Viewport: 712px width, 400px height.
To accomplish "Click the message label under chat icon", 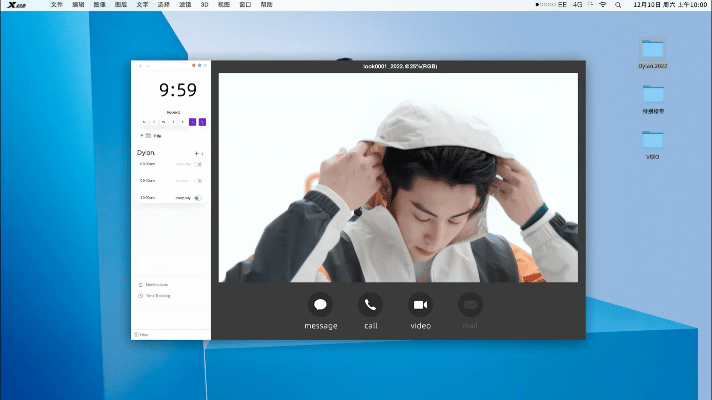I will (321, 326).
